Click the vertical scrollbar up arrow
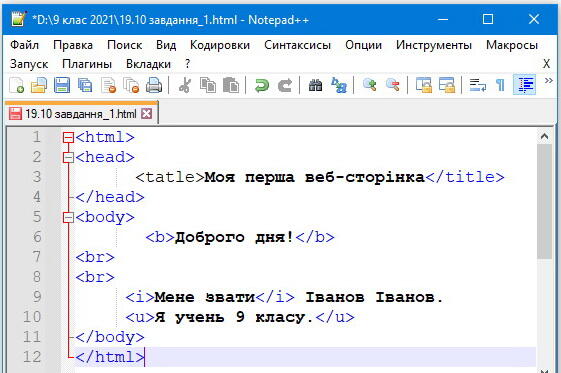This screenshot has height=373, width=561. (x=544, y=137)
